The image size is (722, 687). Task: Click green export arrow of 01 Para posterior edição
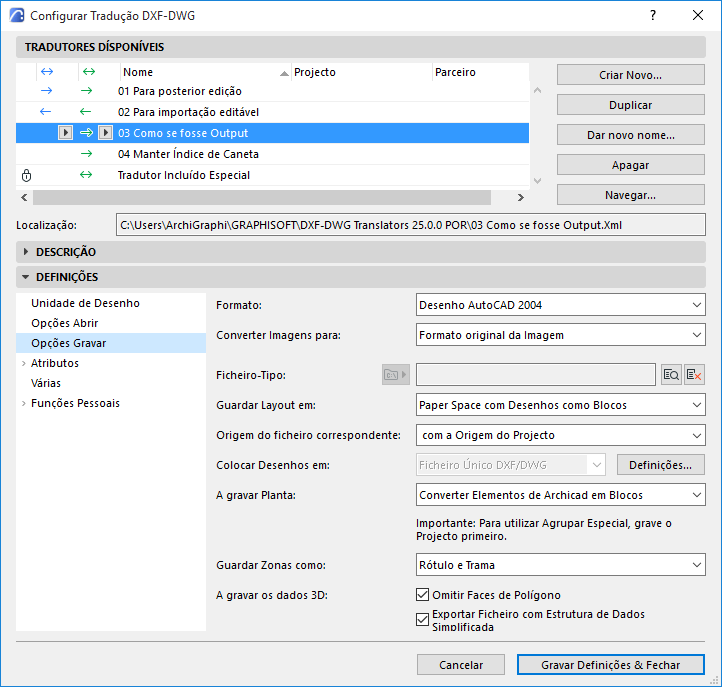86,91
